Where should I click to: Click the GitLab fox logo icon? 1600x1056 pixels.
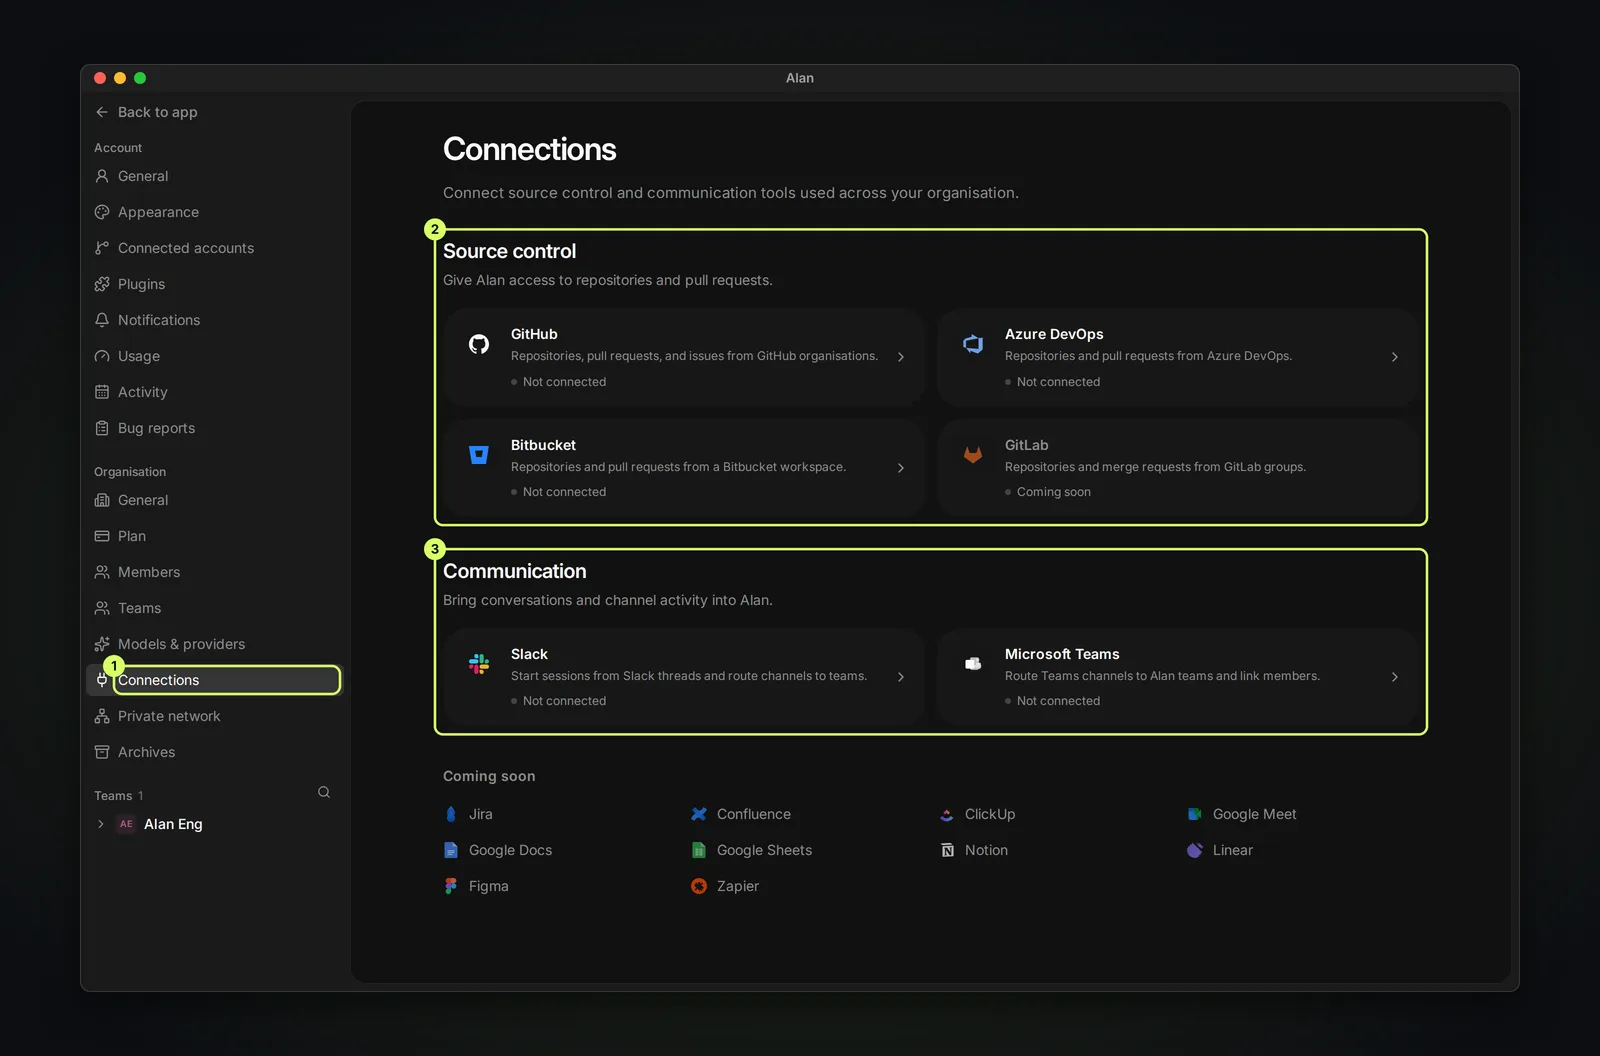pos(973,455)
